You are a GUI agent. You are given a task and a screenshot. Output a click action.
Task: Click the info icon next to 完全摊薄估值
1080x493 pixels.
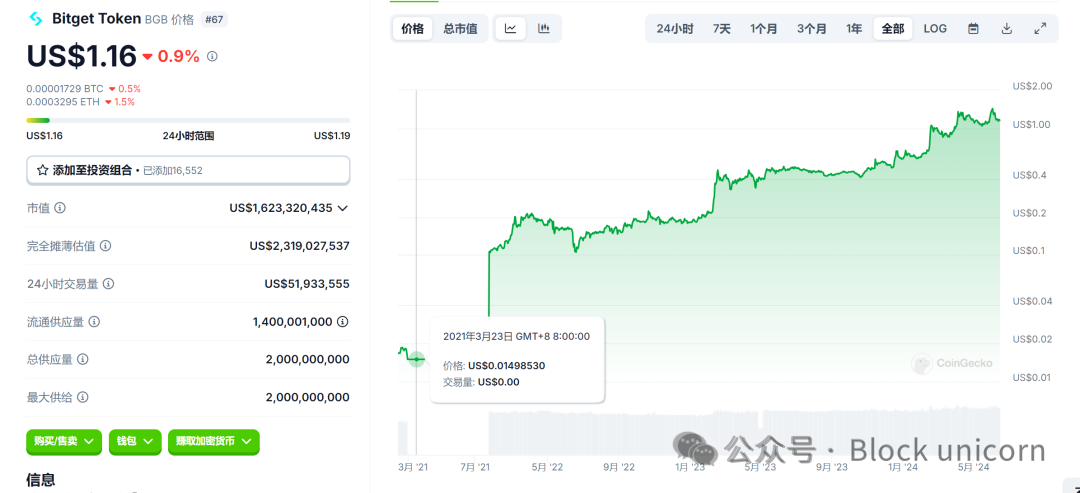click(x=105, y=246)
